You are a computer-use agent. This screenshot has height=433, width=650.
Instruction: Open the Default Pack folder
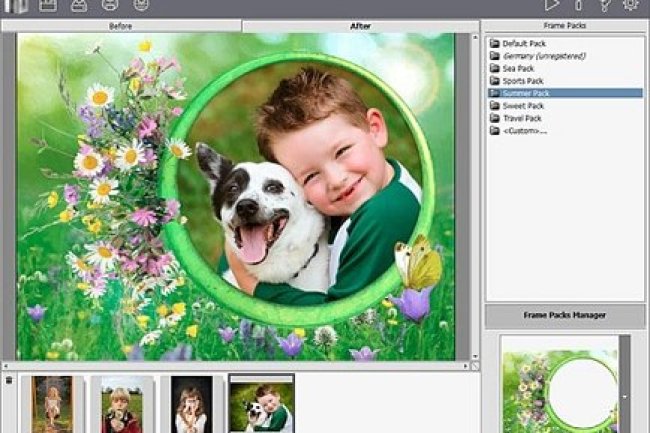[522, 44]
